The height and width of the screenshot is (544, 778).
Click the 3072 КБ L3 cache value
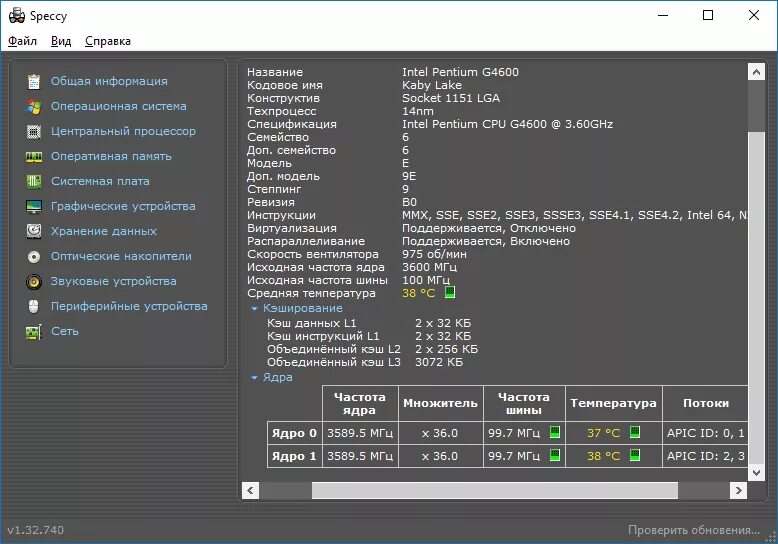point(439,362)
